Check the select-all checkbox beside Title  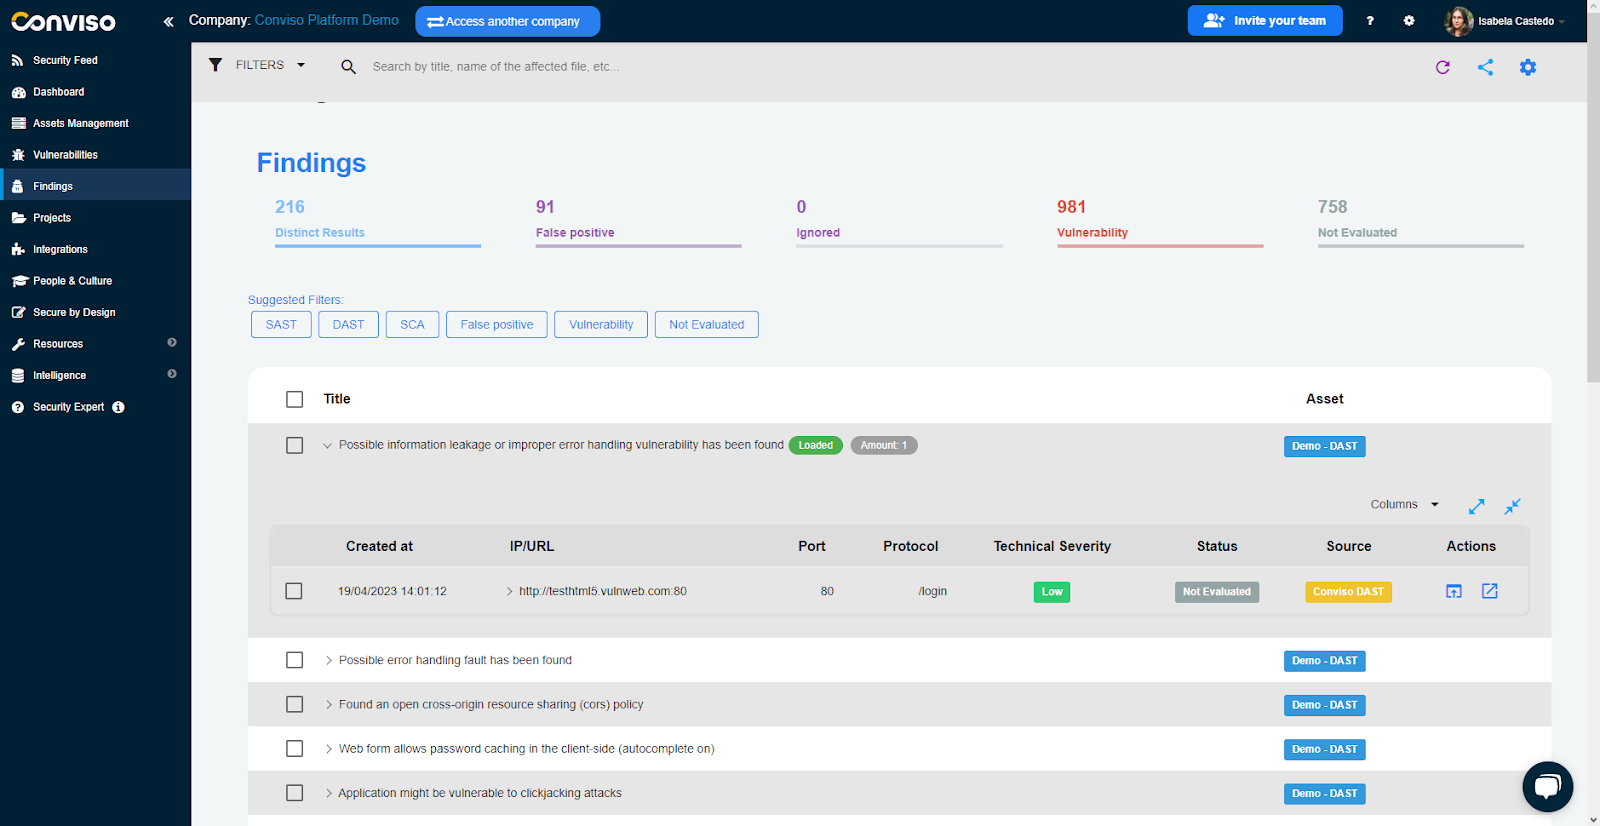(x=294, y=399)
